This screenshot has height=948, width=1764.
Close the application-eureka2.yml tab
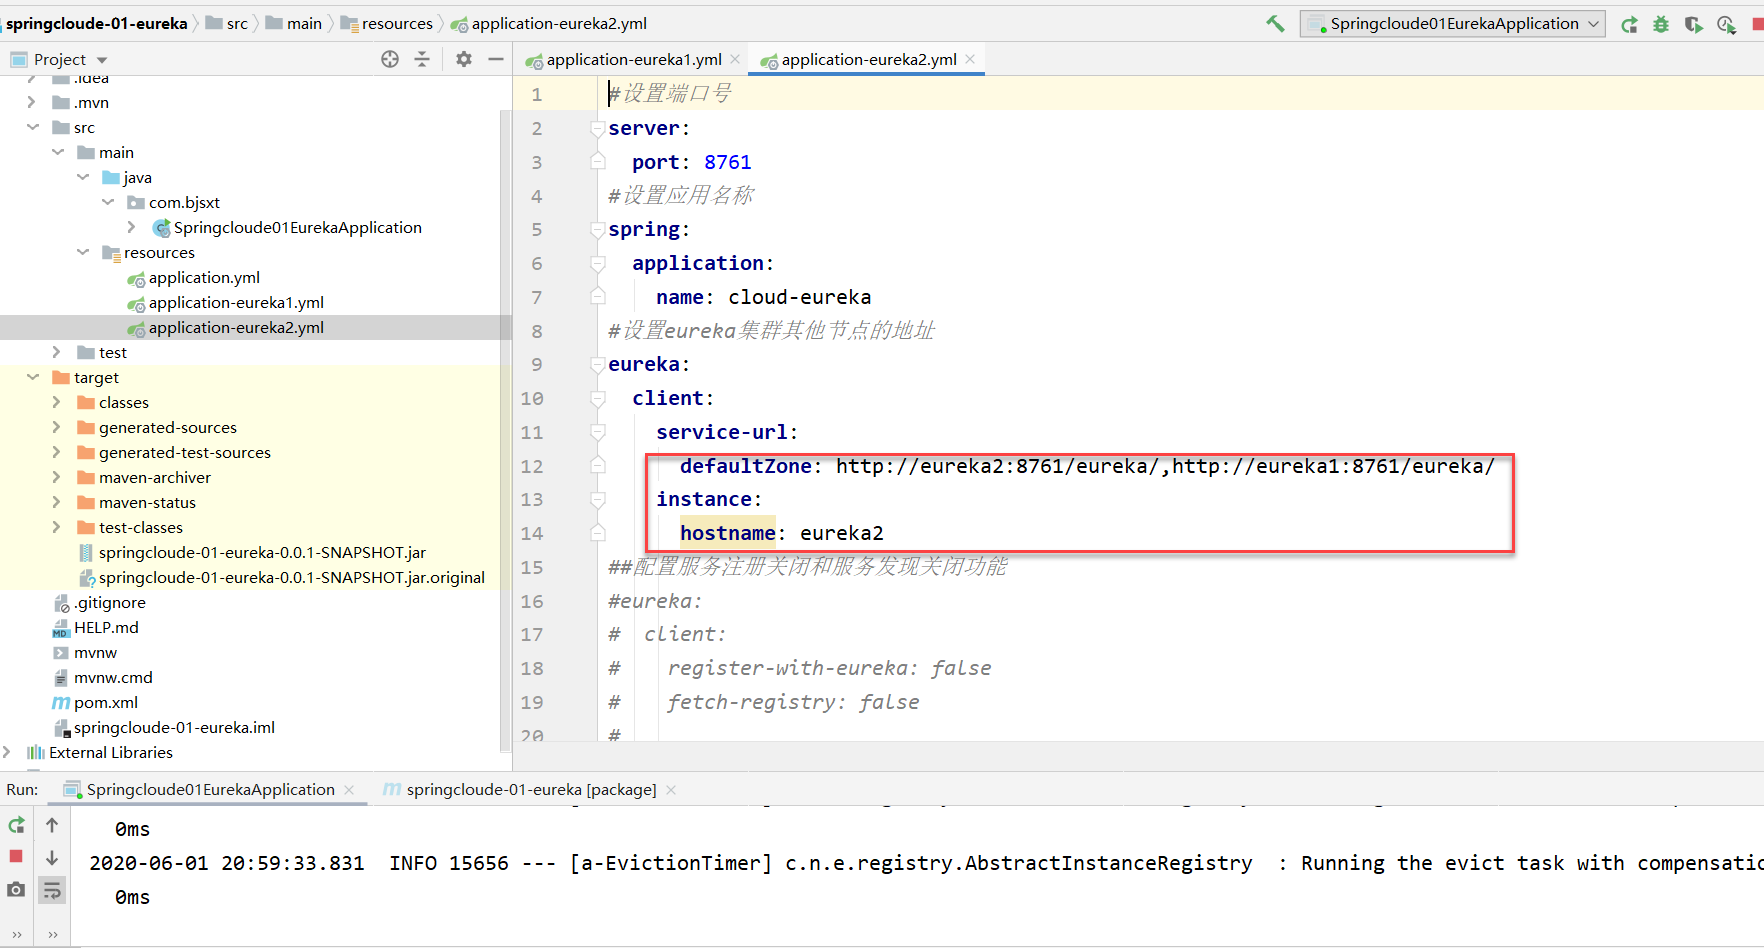(970, 60)
